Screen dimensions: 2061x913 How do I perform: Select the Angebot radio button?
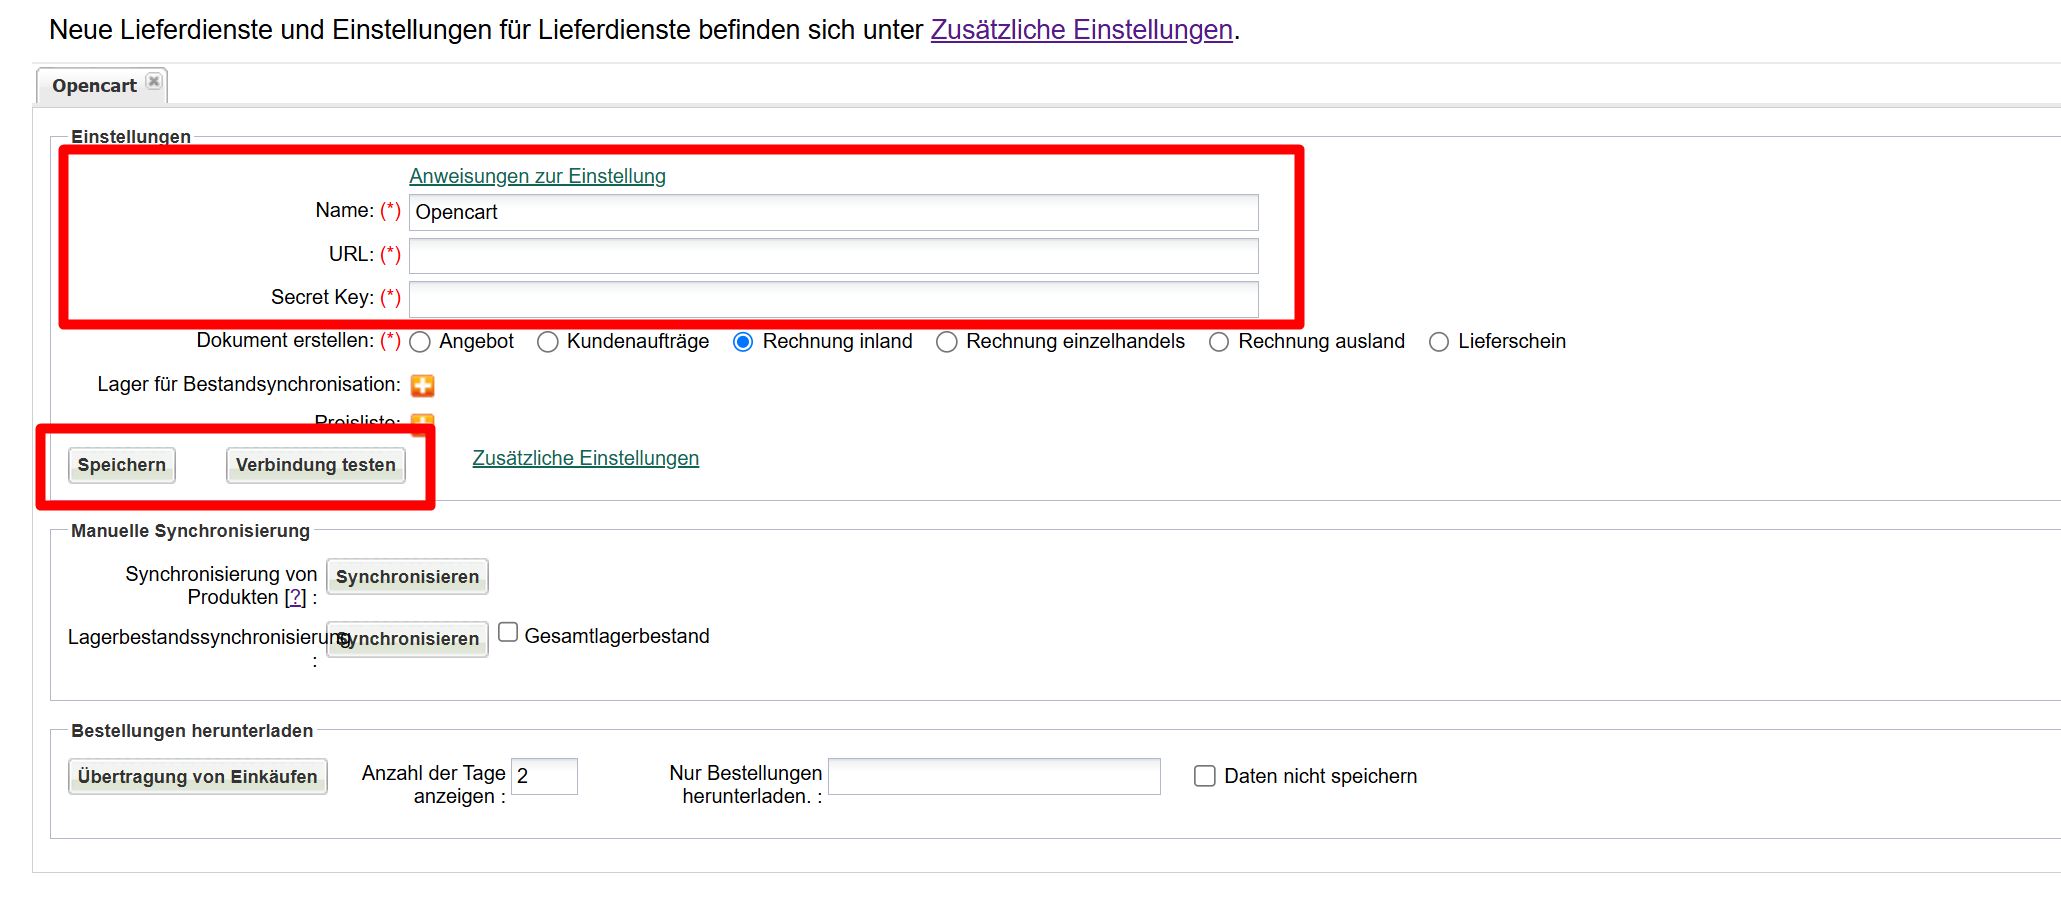[421, 342]
